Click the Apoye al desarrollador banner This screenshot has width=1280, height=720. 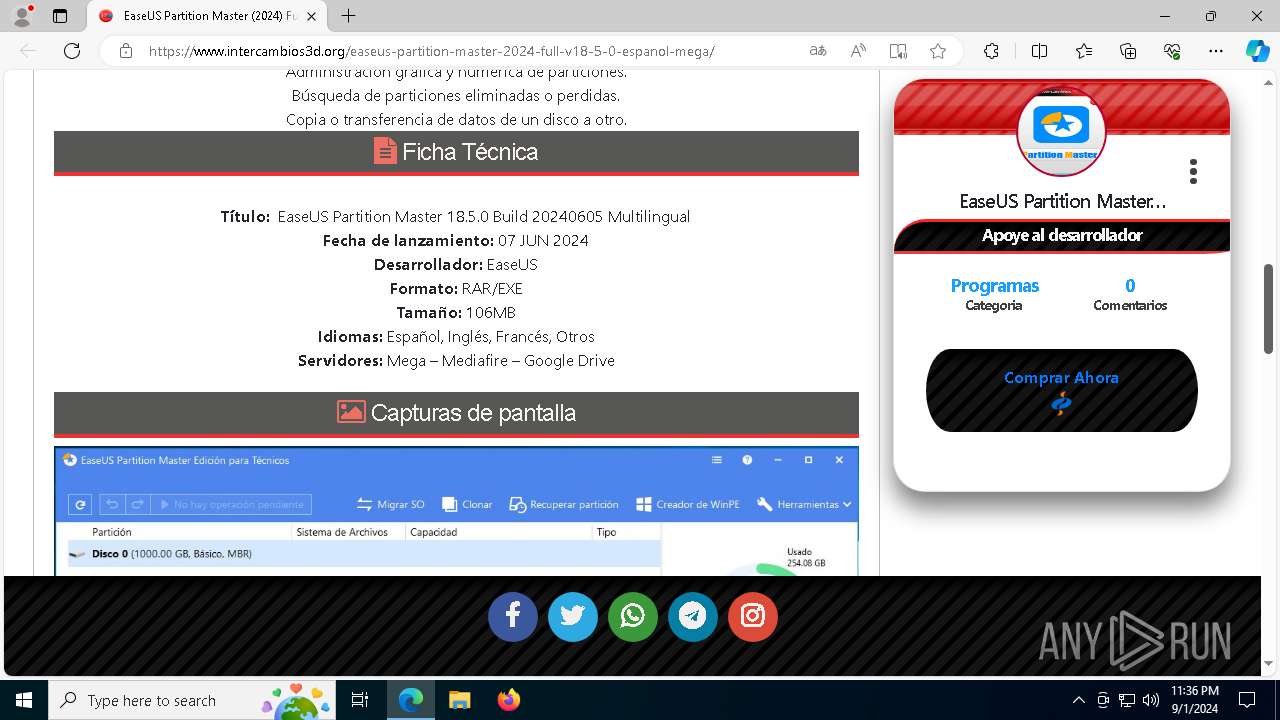1061,236
